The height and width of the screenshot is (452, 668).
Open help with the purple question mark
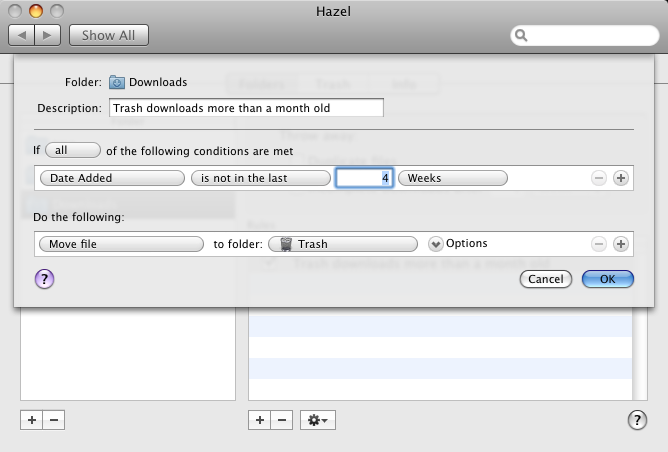[x=44, y=279]
